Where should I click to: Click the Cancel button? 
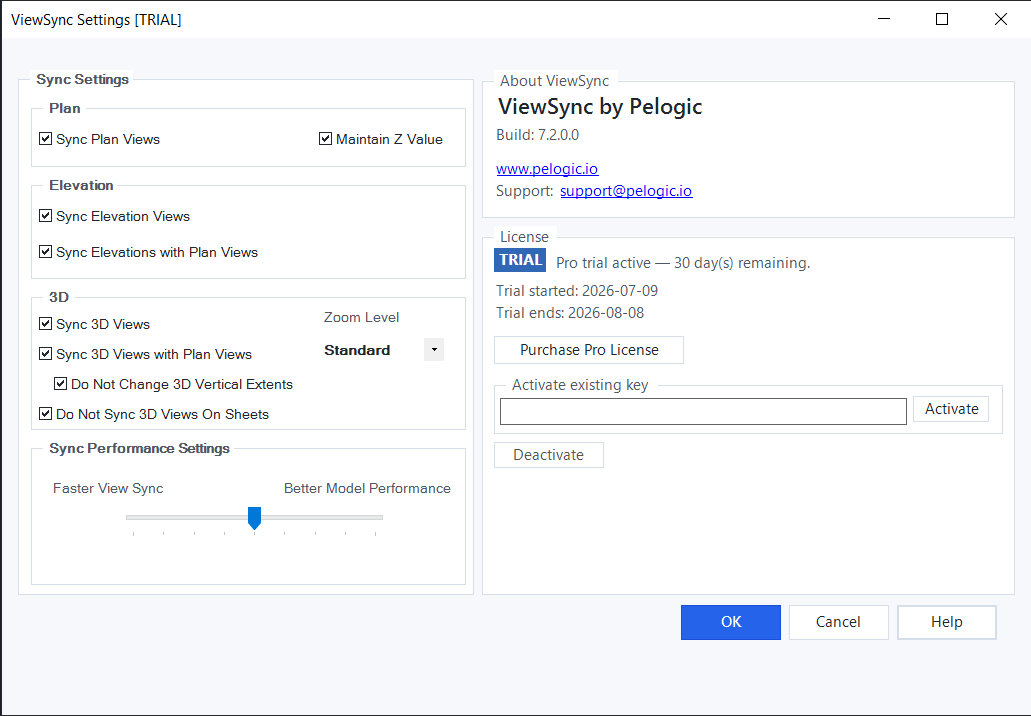pyautogui.click(x=838, y=622)
